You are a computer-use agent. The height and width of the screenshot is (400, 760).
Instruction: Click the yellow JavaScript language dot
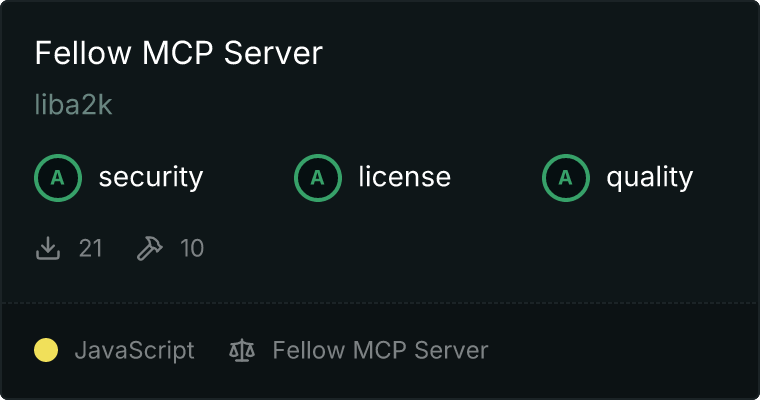click(46, 350)
